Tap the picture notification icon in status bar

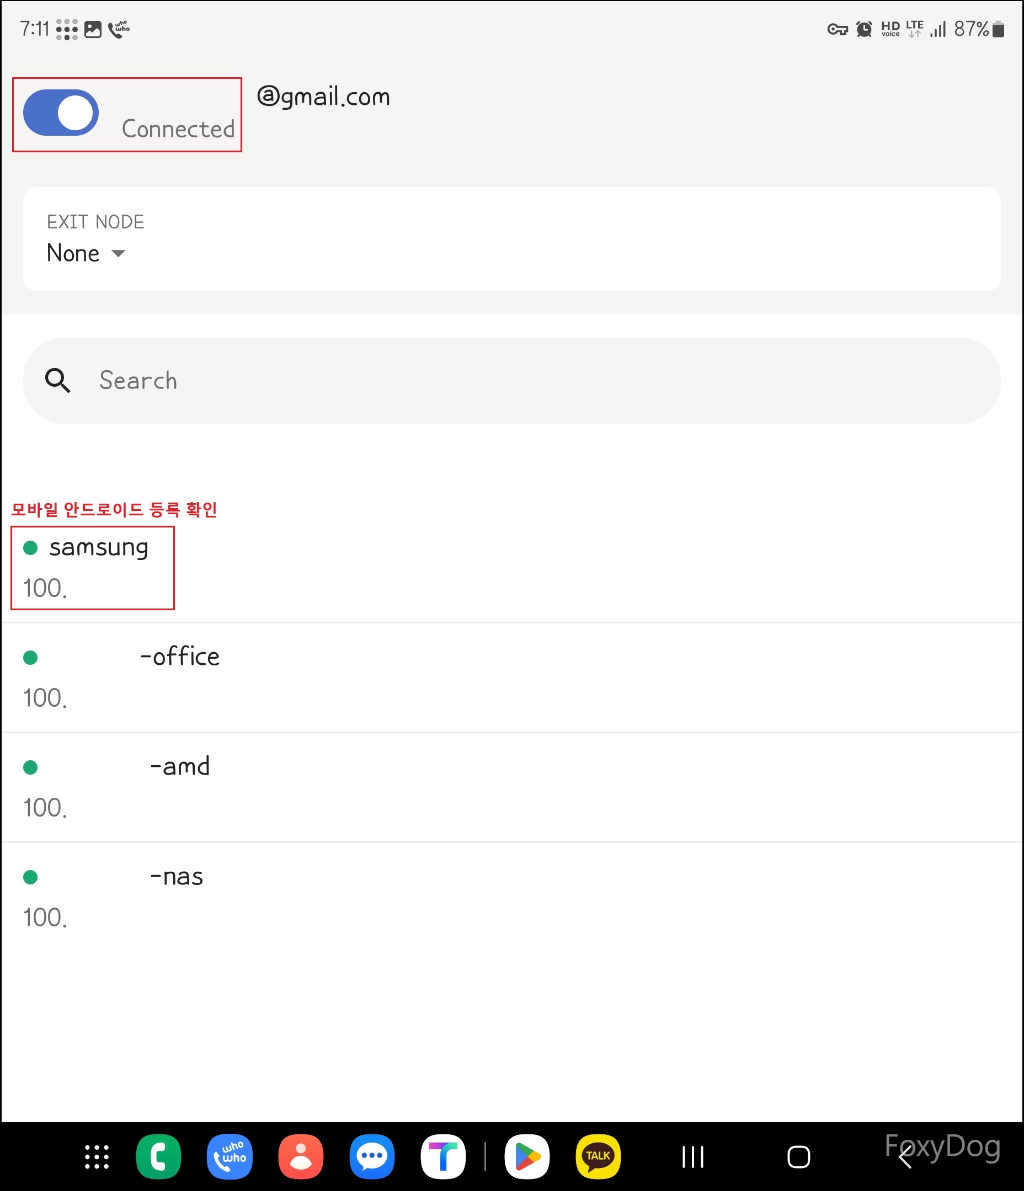pos(93,30)
